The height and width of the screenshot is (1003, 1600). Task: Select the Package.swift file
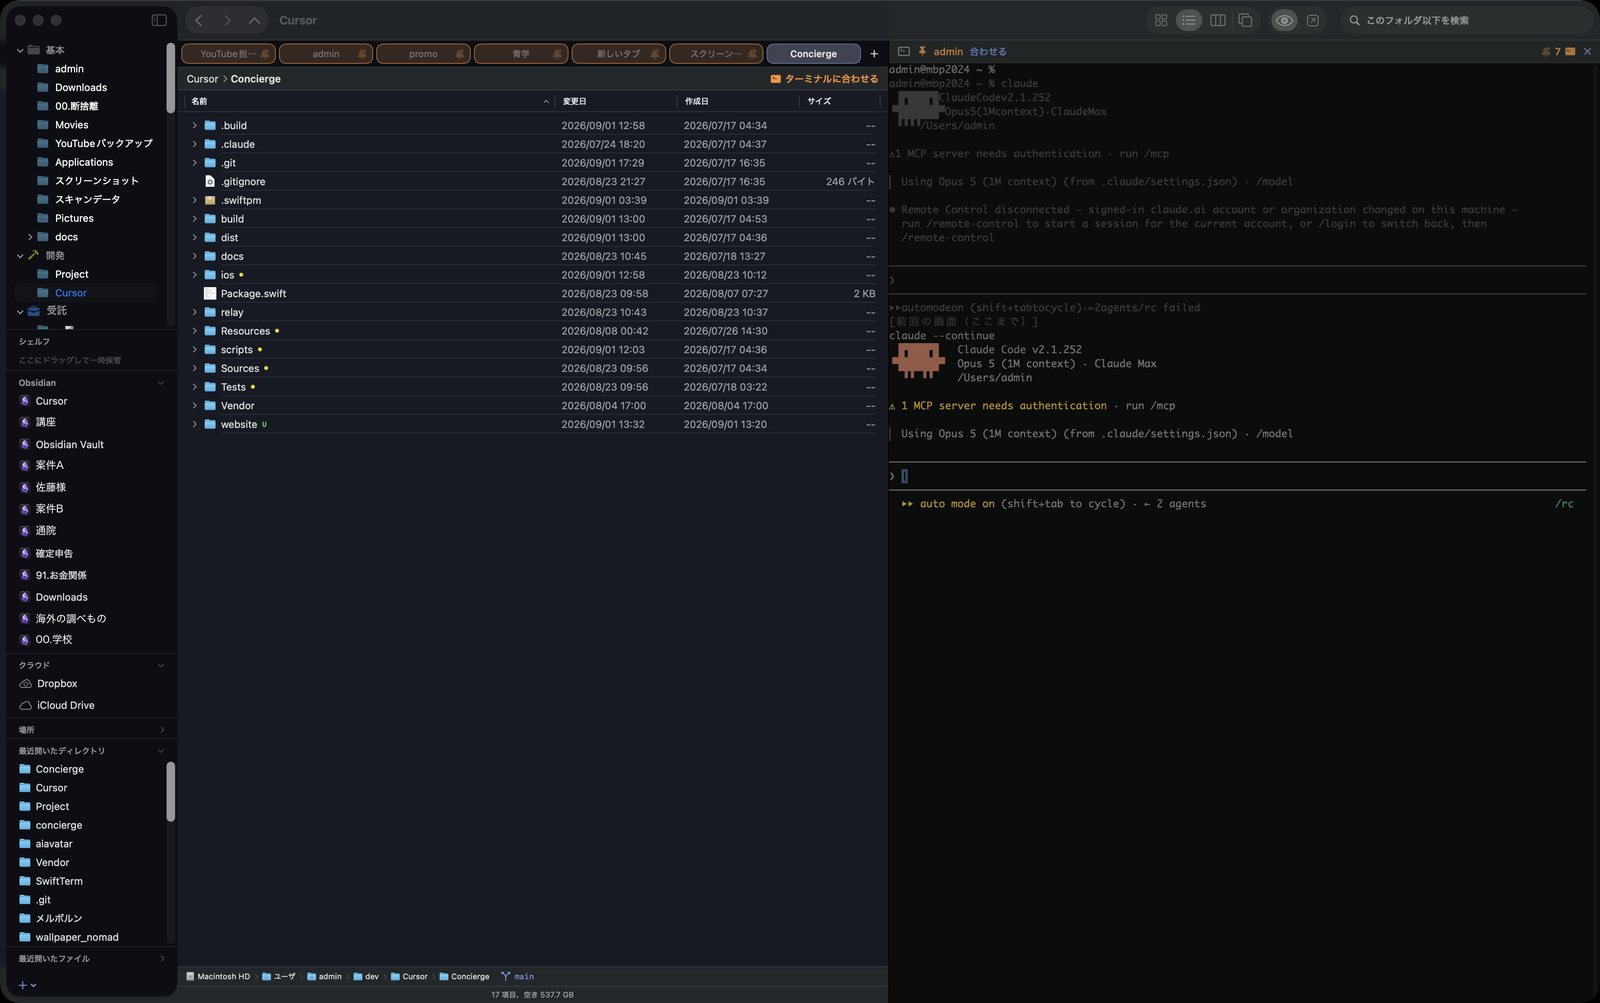coord(532,294)
